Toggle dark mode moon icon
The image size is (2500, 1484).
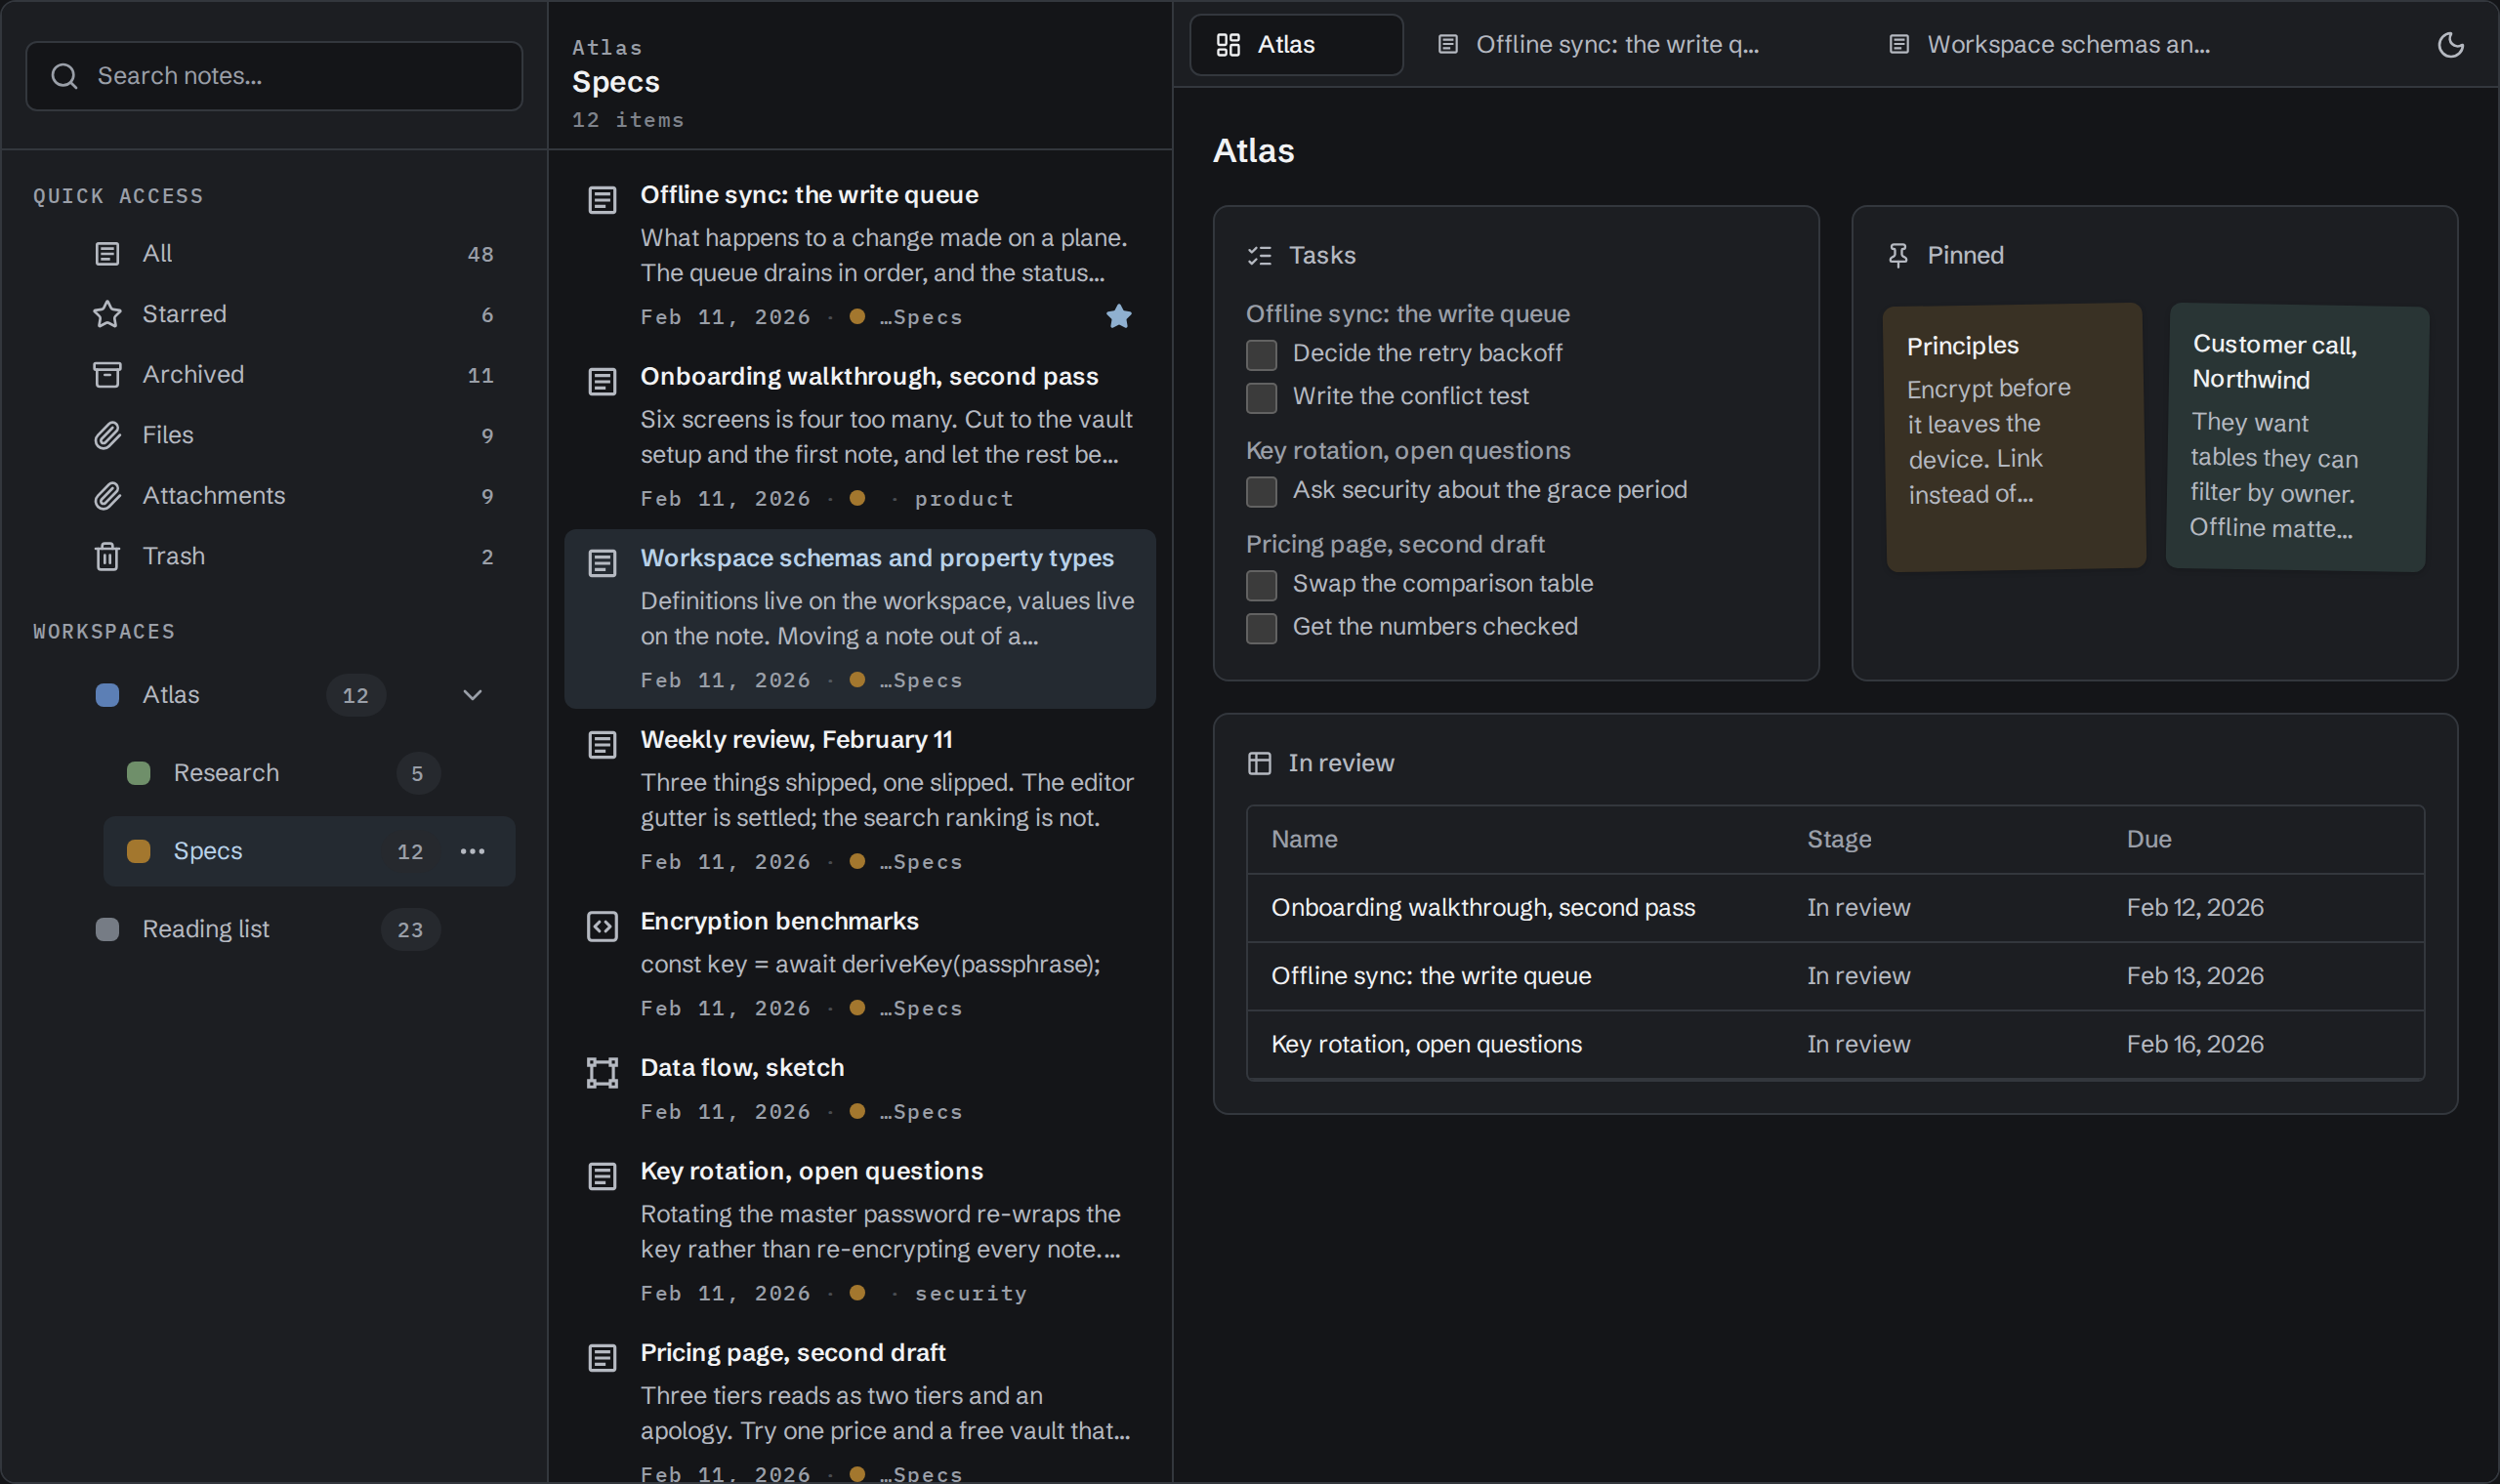(2450, 45)
